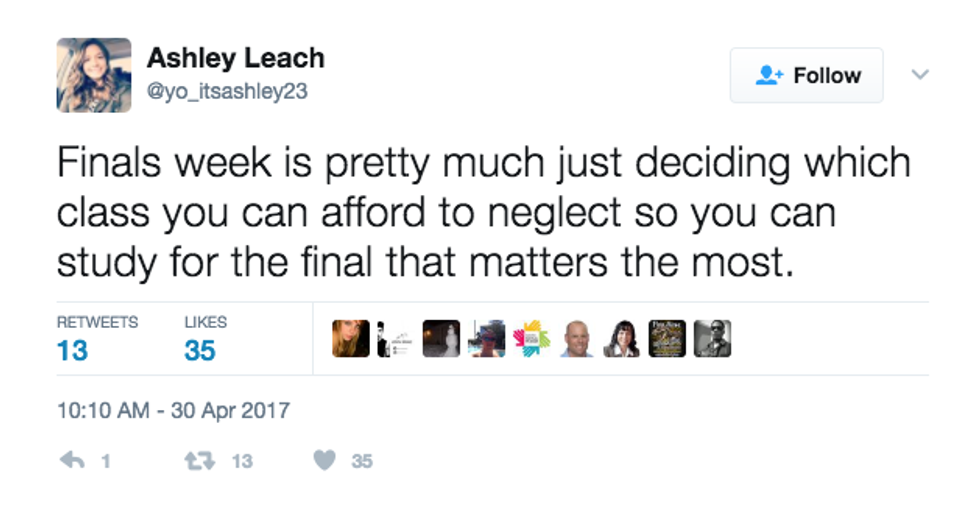The height and width of the screenshot is (520, 980).
Task: Open the black-and-white sunglasses man avatar
Action: pos(712,338)
